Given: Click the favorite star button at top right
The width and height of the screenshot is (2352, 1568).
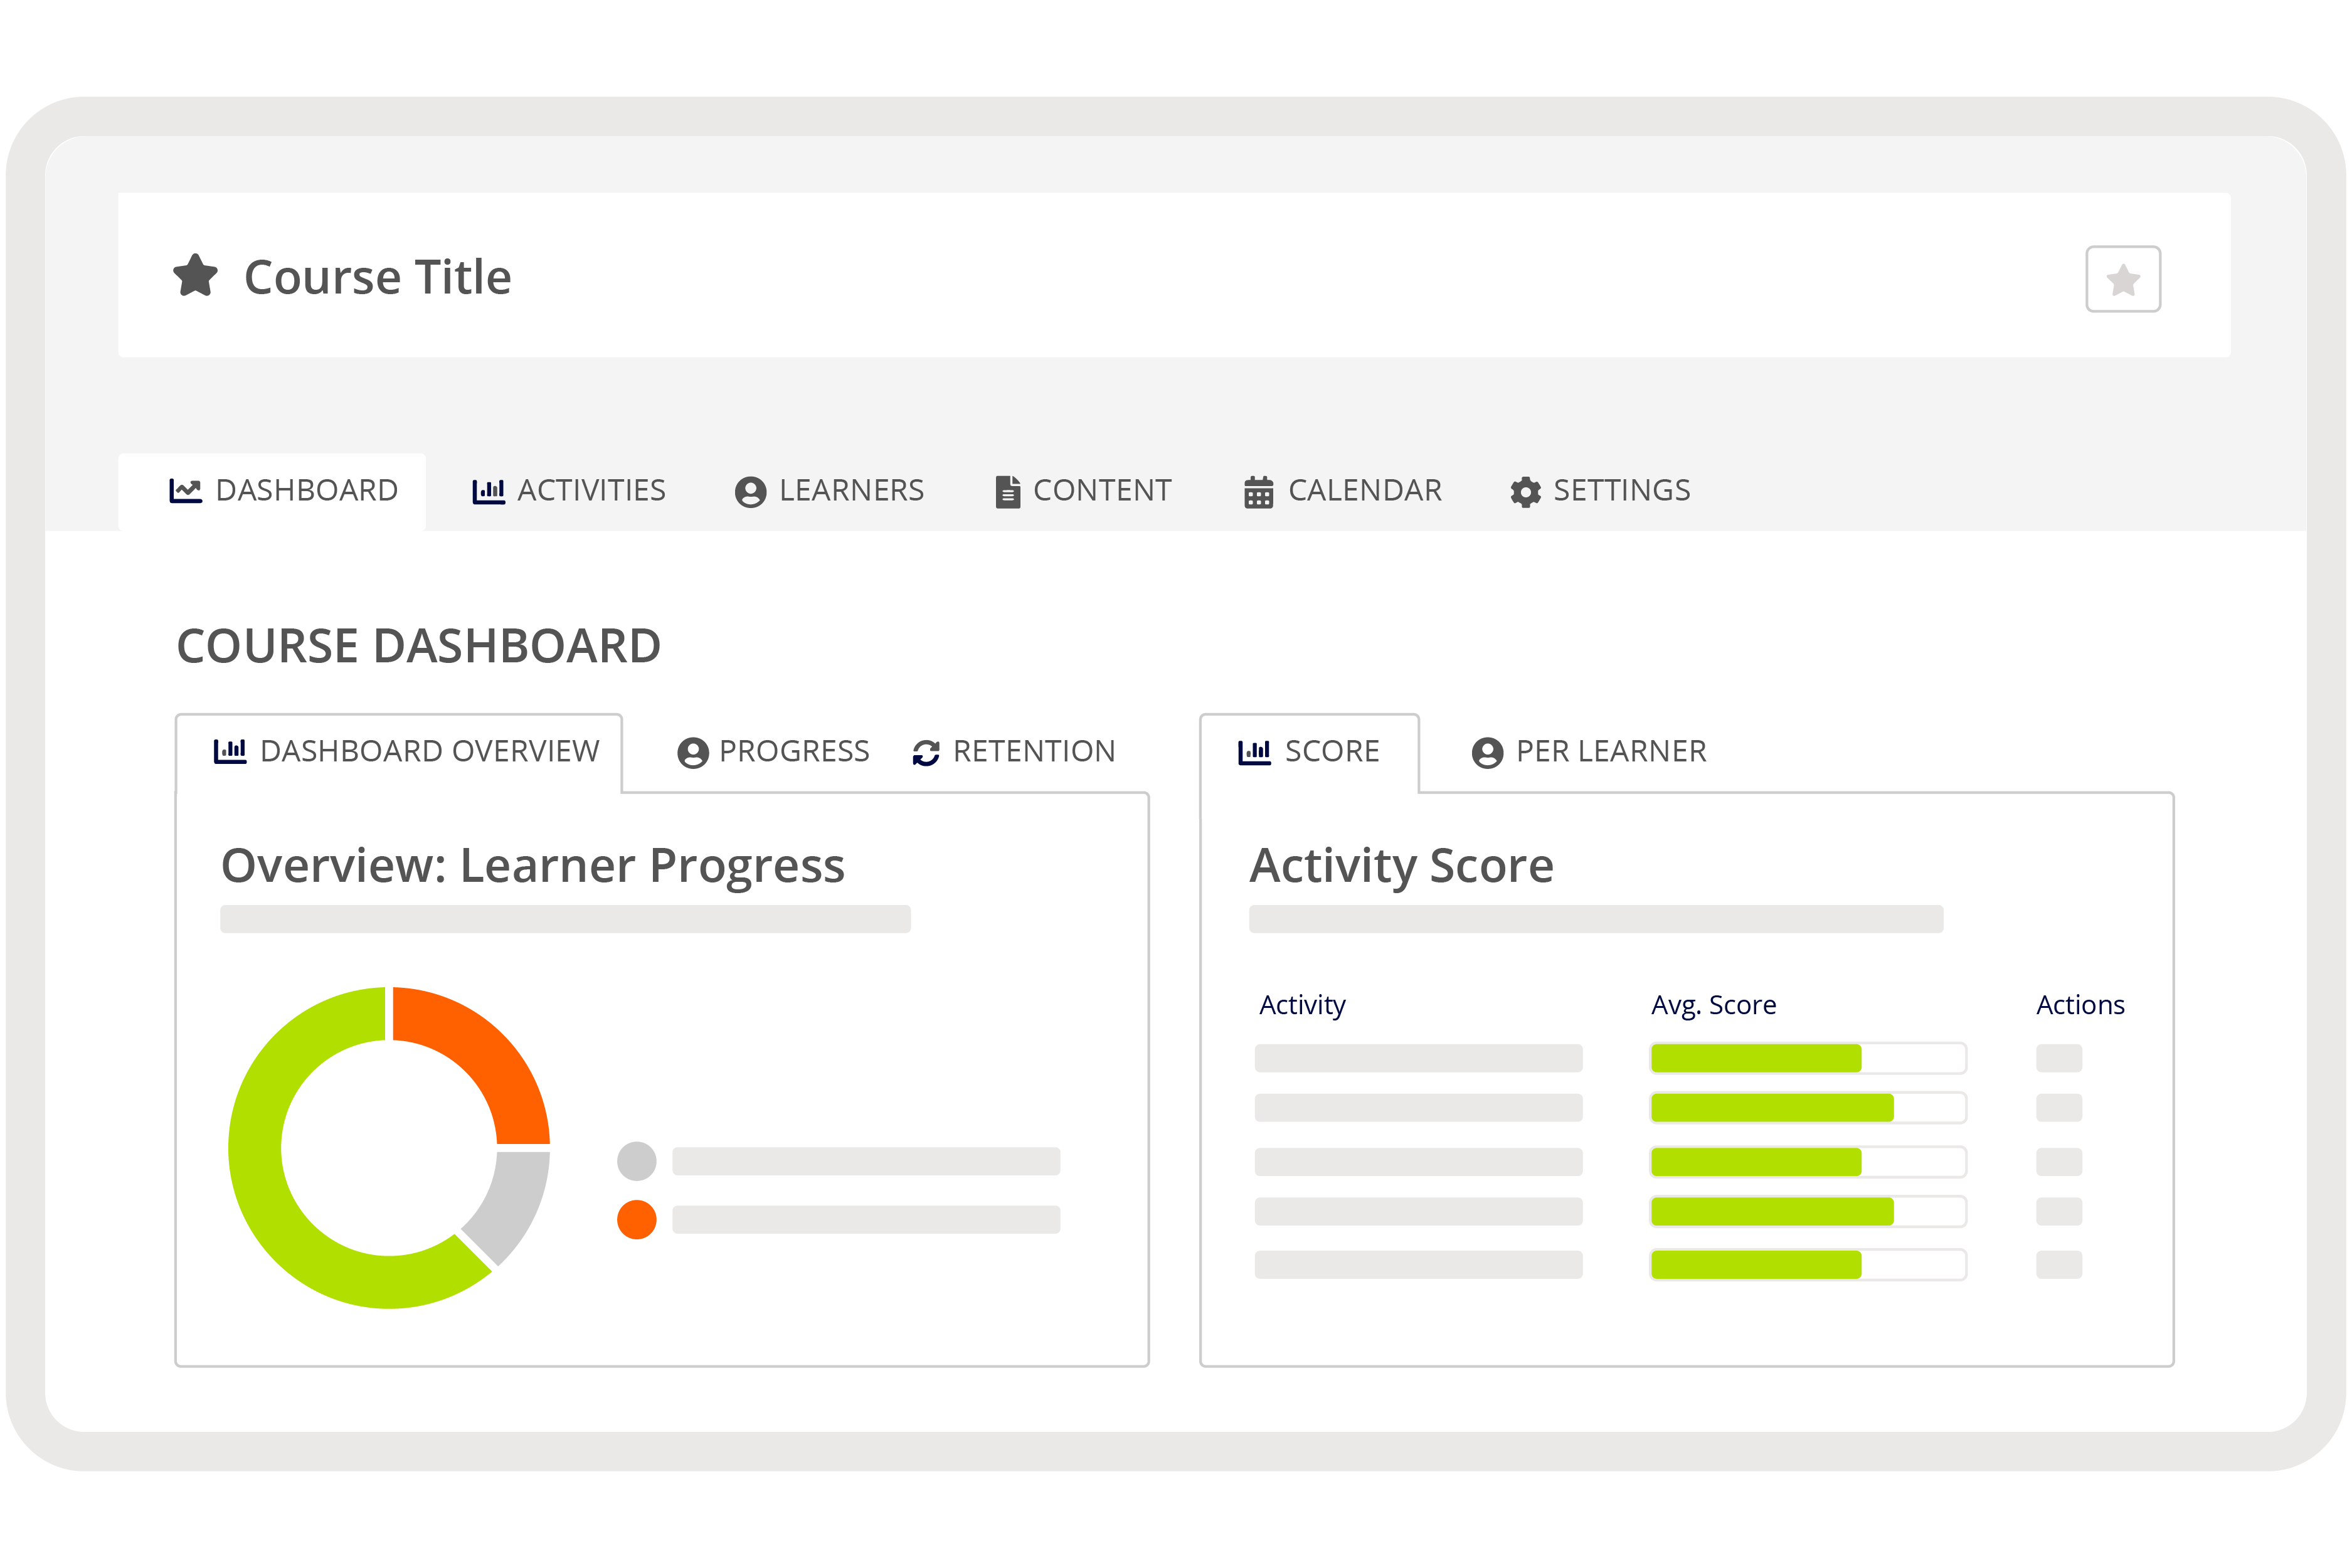Looking at the screenshot, I should tap(2122, 279).
